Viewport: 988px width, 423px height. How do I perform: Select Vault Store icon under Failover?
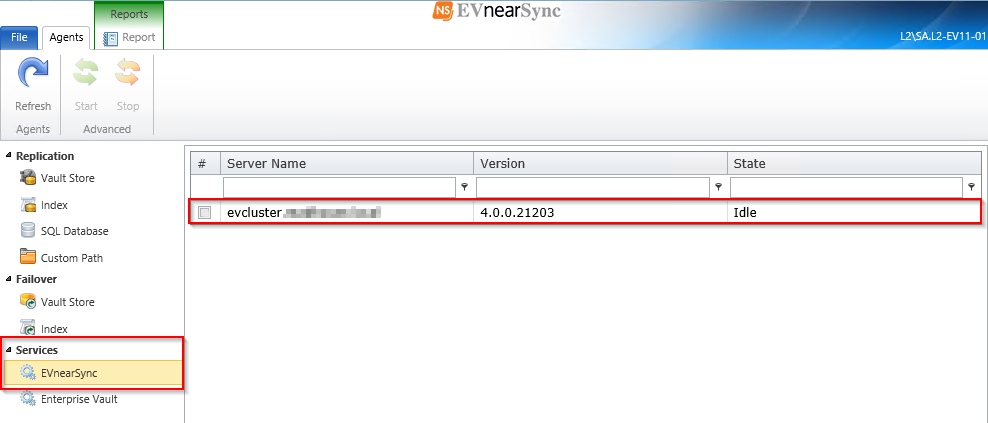28,302
